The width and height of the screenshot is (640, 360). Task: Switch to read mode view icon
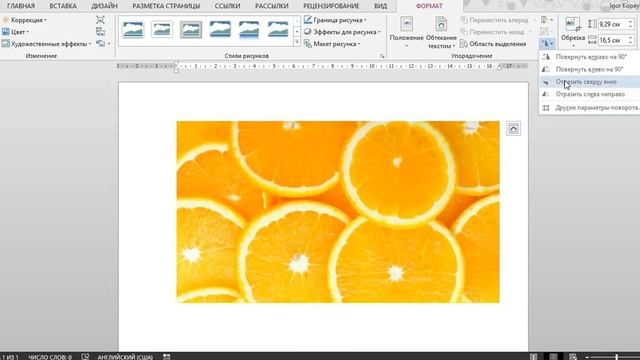533,357
